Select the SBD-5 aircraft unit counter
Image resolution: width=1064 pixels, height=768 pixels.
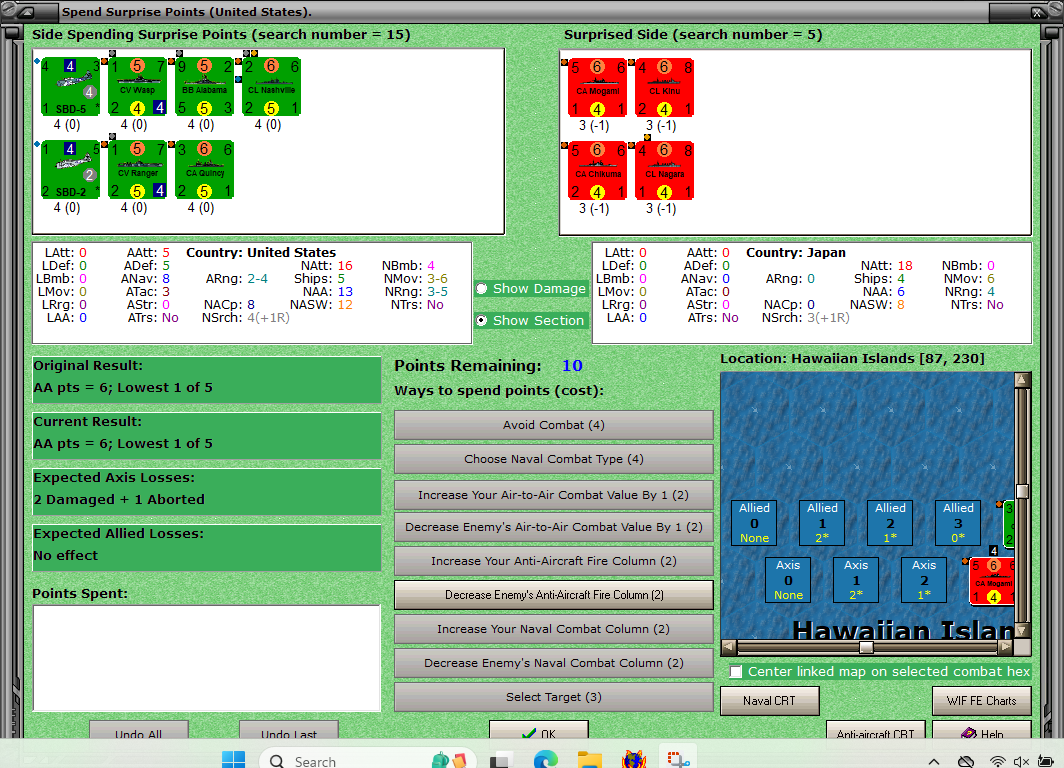(x=70, y=87)
